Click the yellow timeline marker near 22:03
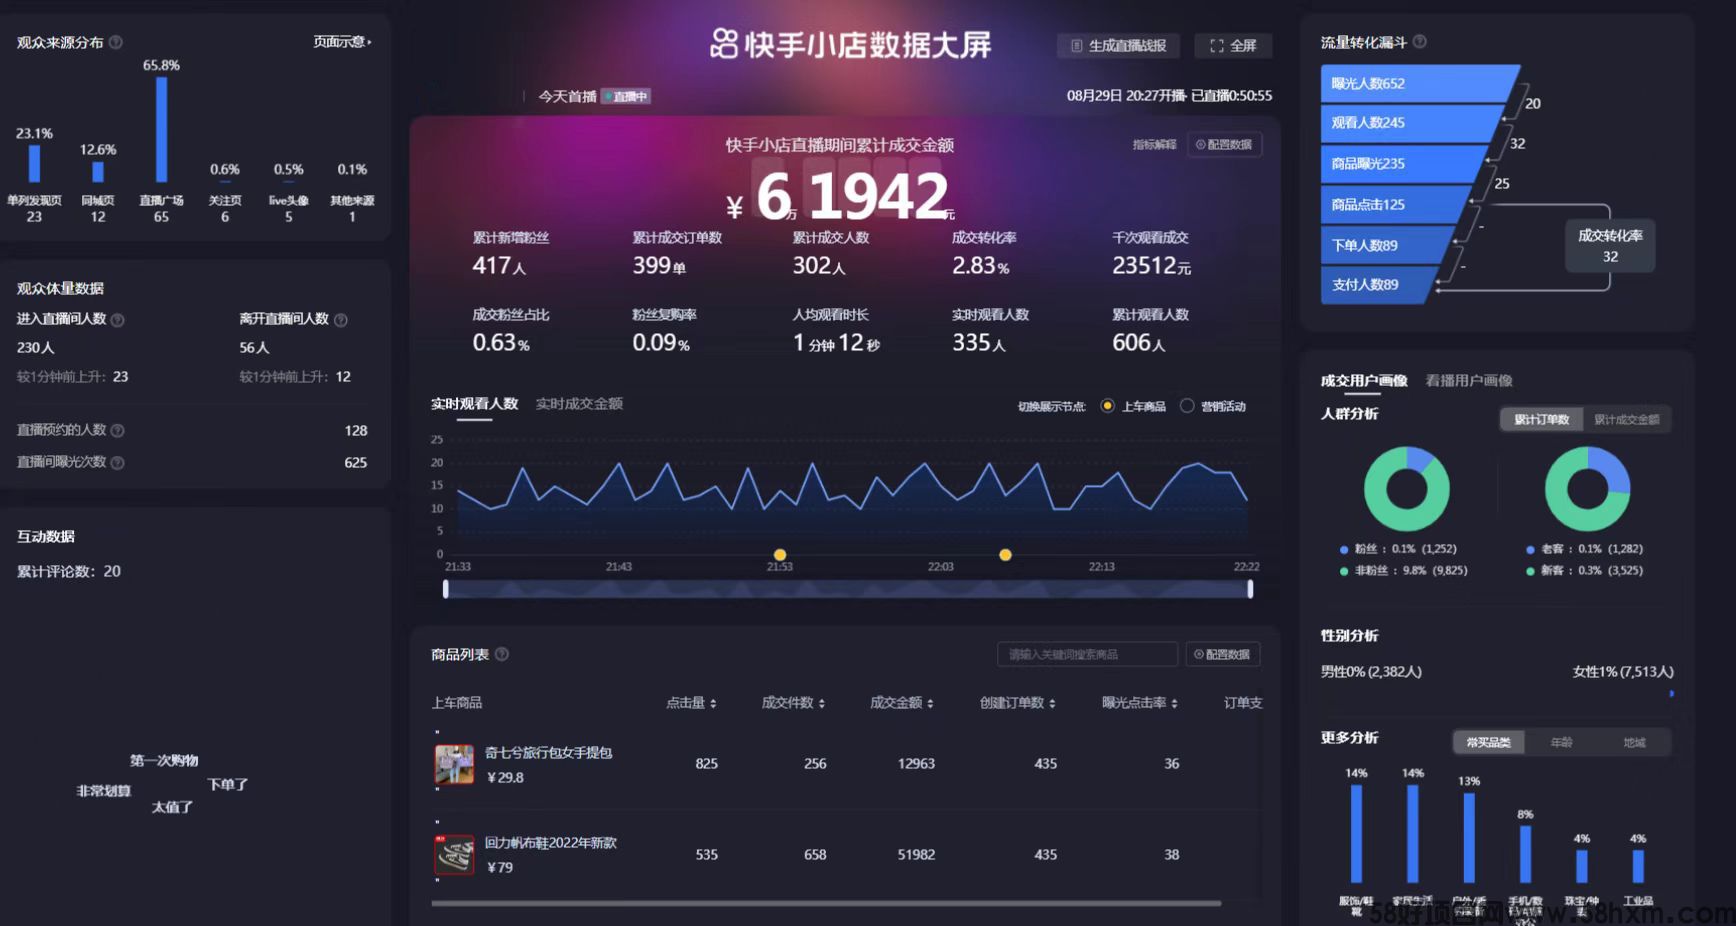The image size is (1736, 926). (x=1005, y=555)
